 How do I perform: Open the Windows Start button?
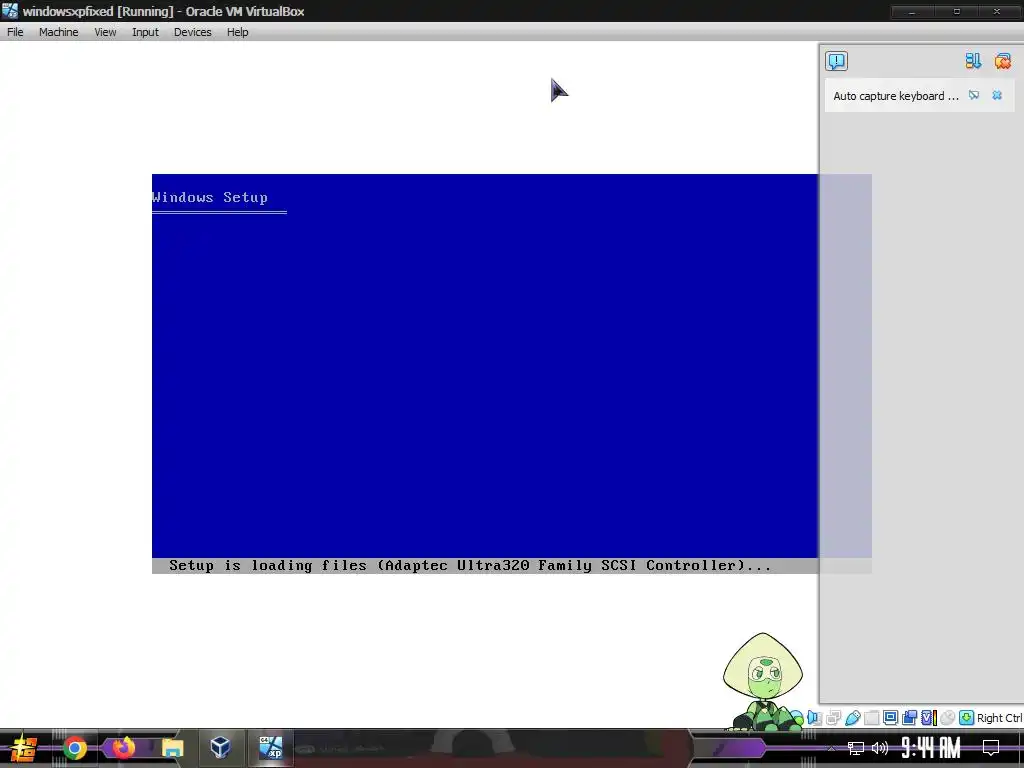pos(24,748)
